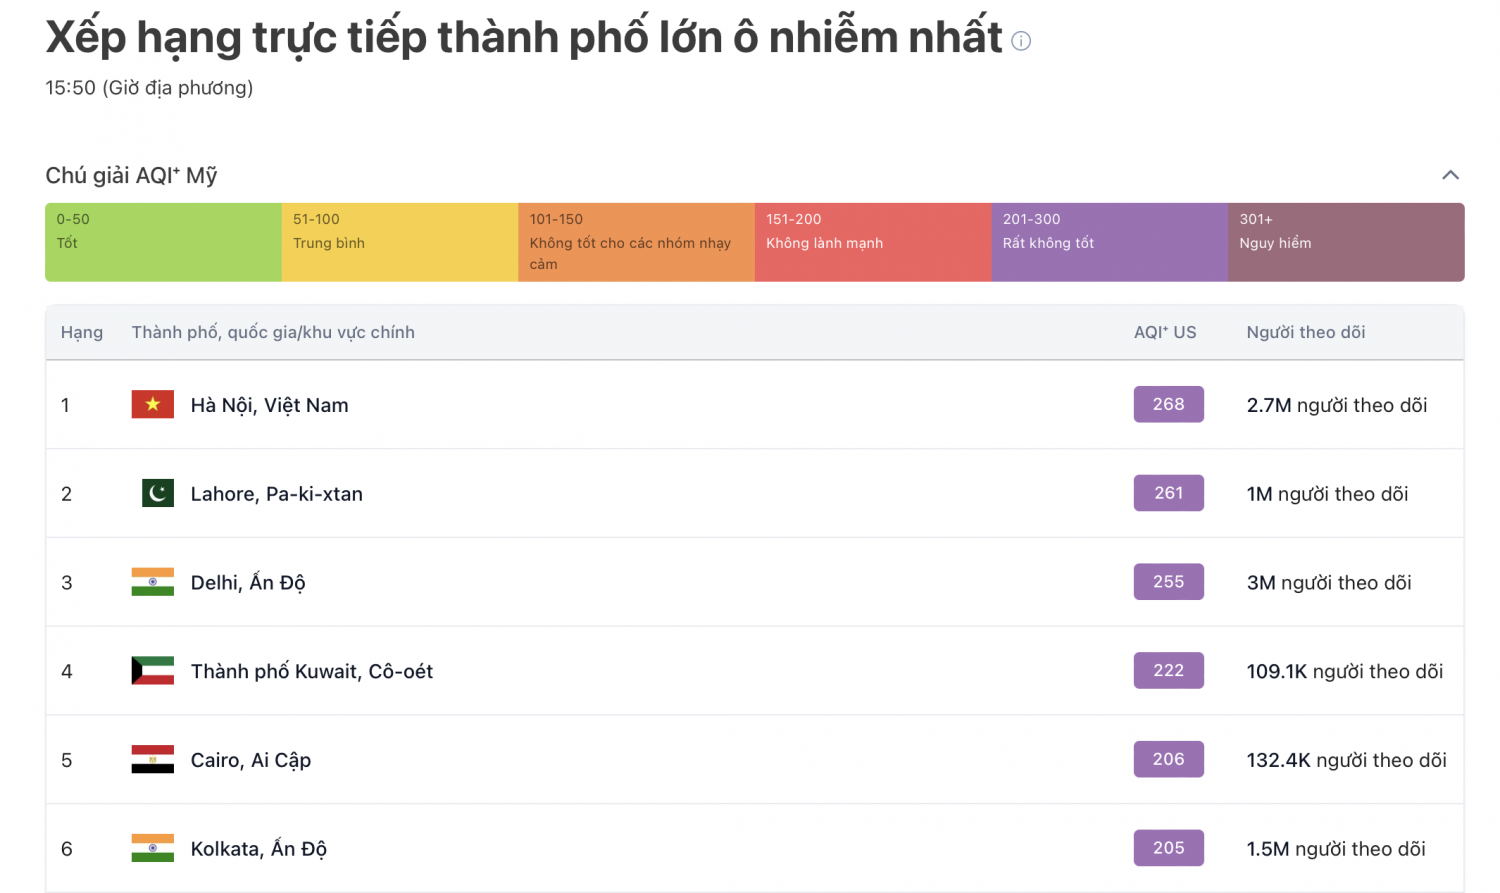Select the Thành phố, quốc gia column header
The width and height of the screenshot is (1500, 893).
[272, 331]
